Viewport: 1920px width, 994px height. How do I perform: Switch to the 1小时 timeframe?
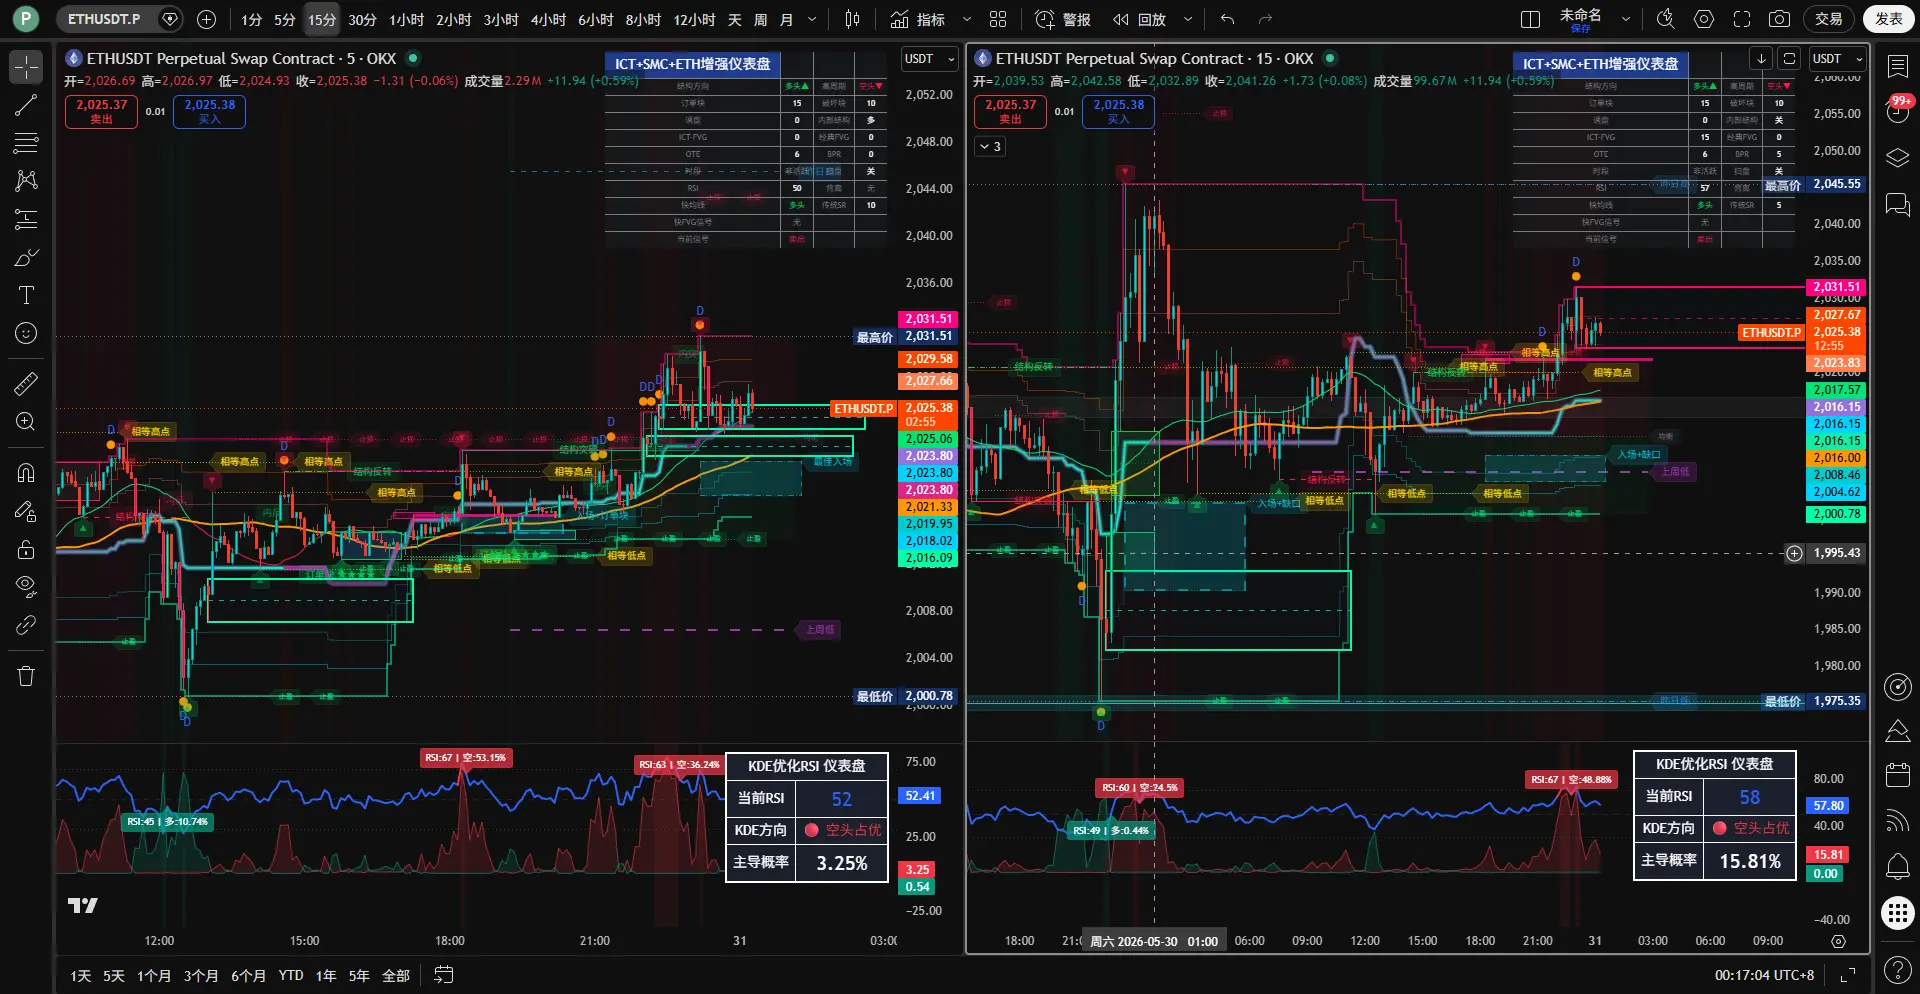point(406,19)
